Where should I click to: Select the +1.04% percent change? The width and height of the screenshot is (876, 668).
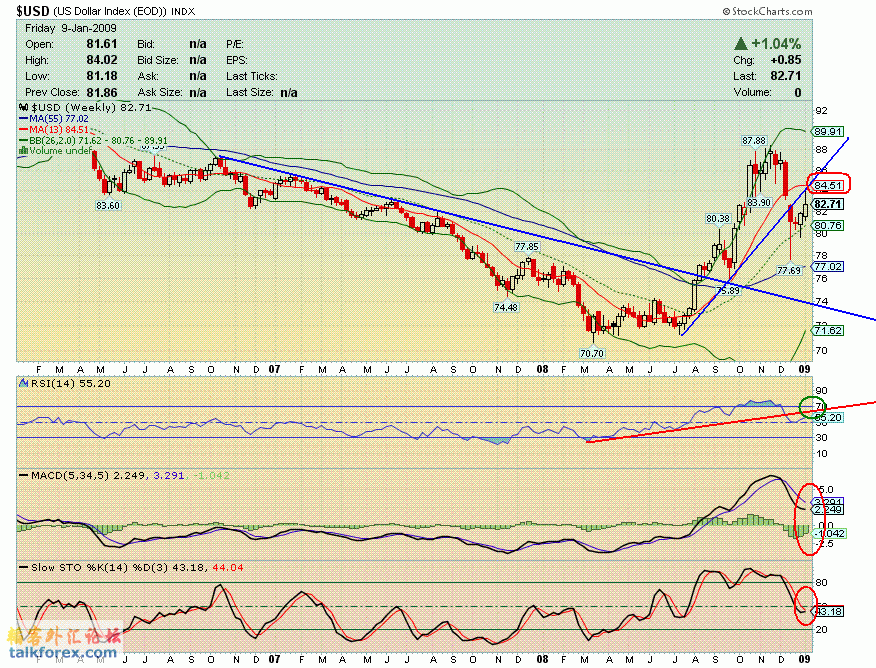coord(776,44)
